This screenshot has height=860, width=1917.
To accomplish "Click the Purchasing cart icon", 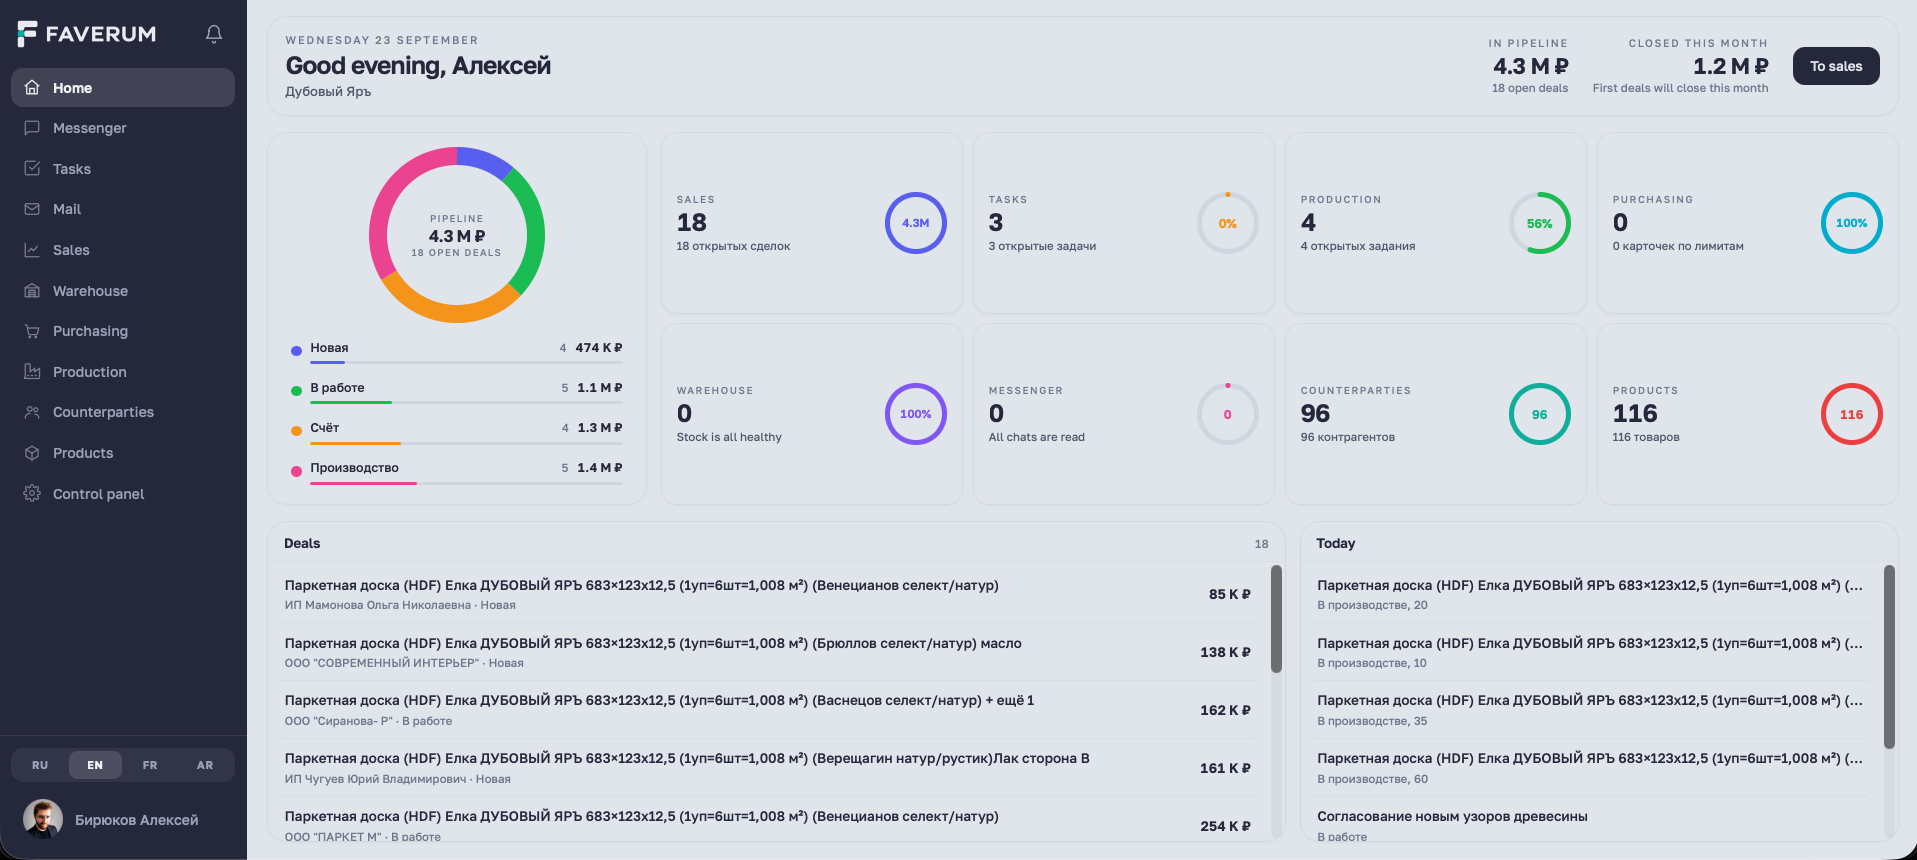I will point(32,331).
